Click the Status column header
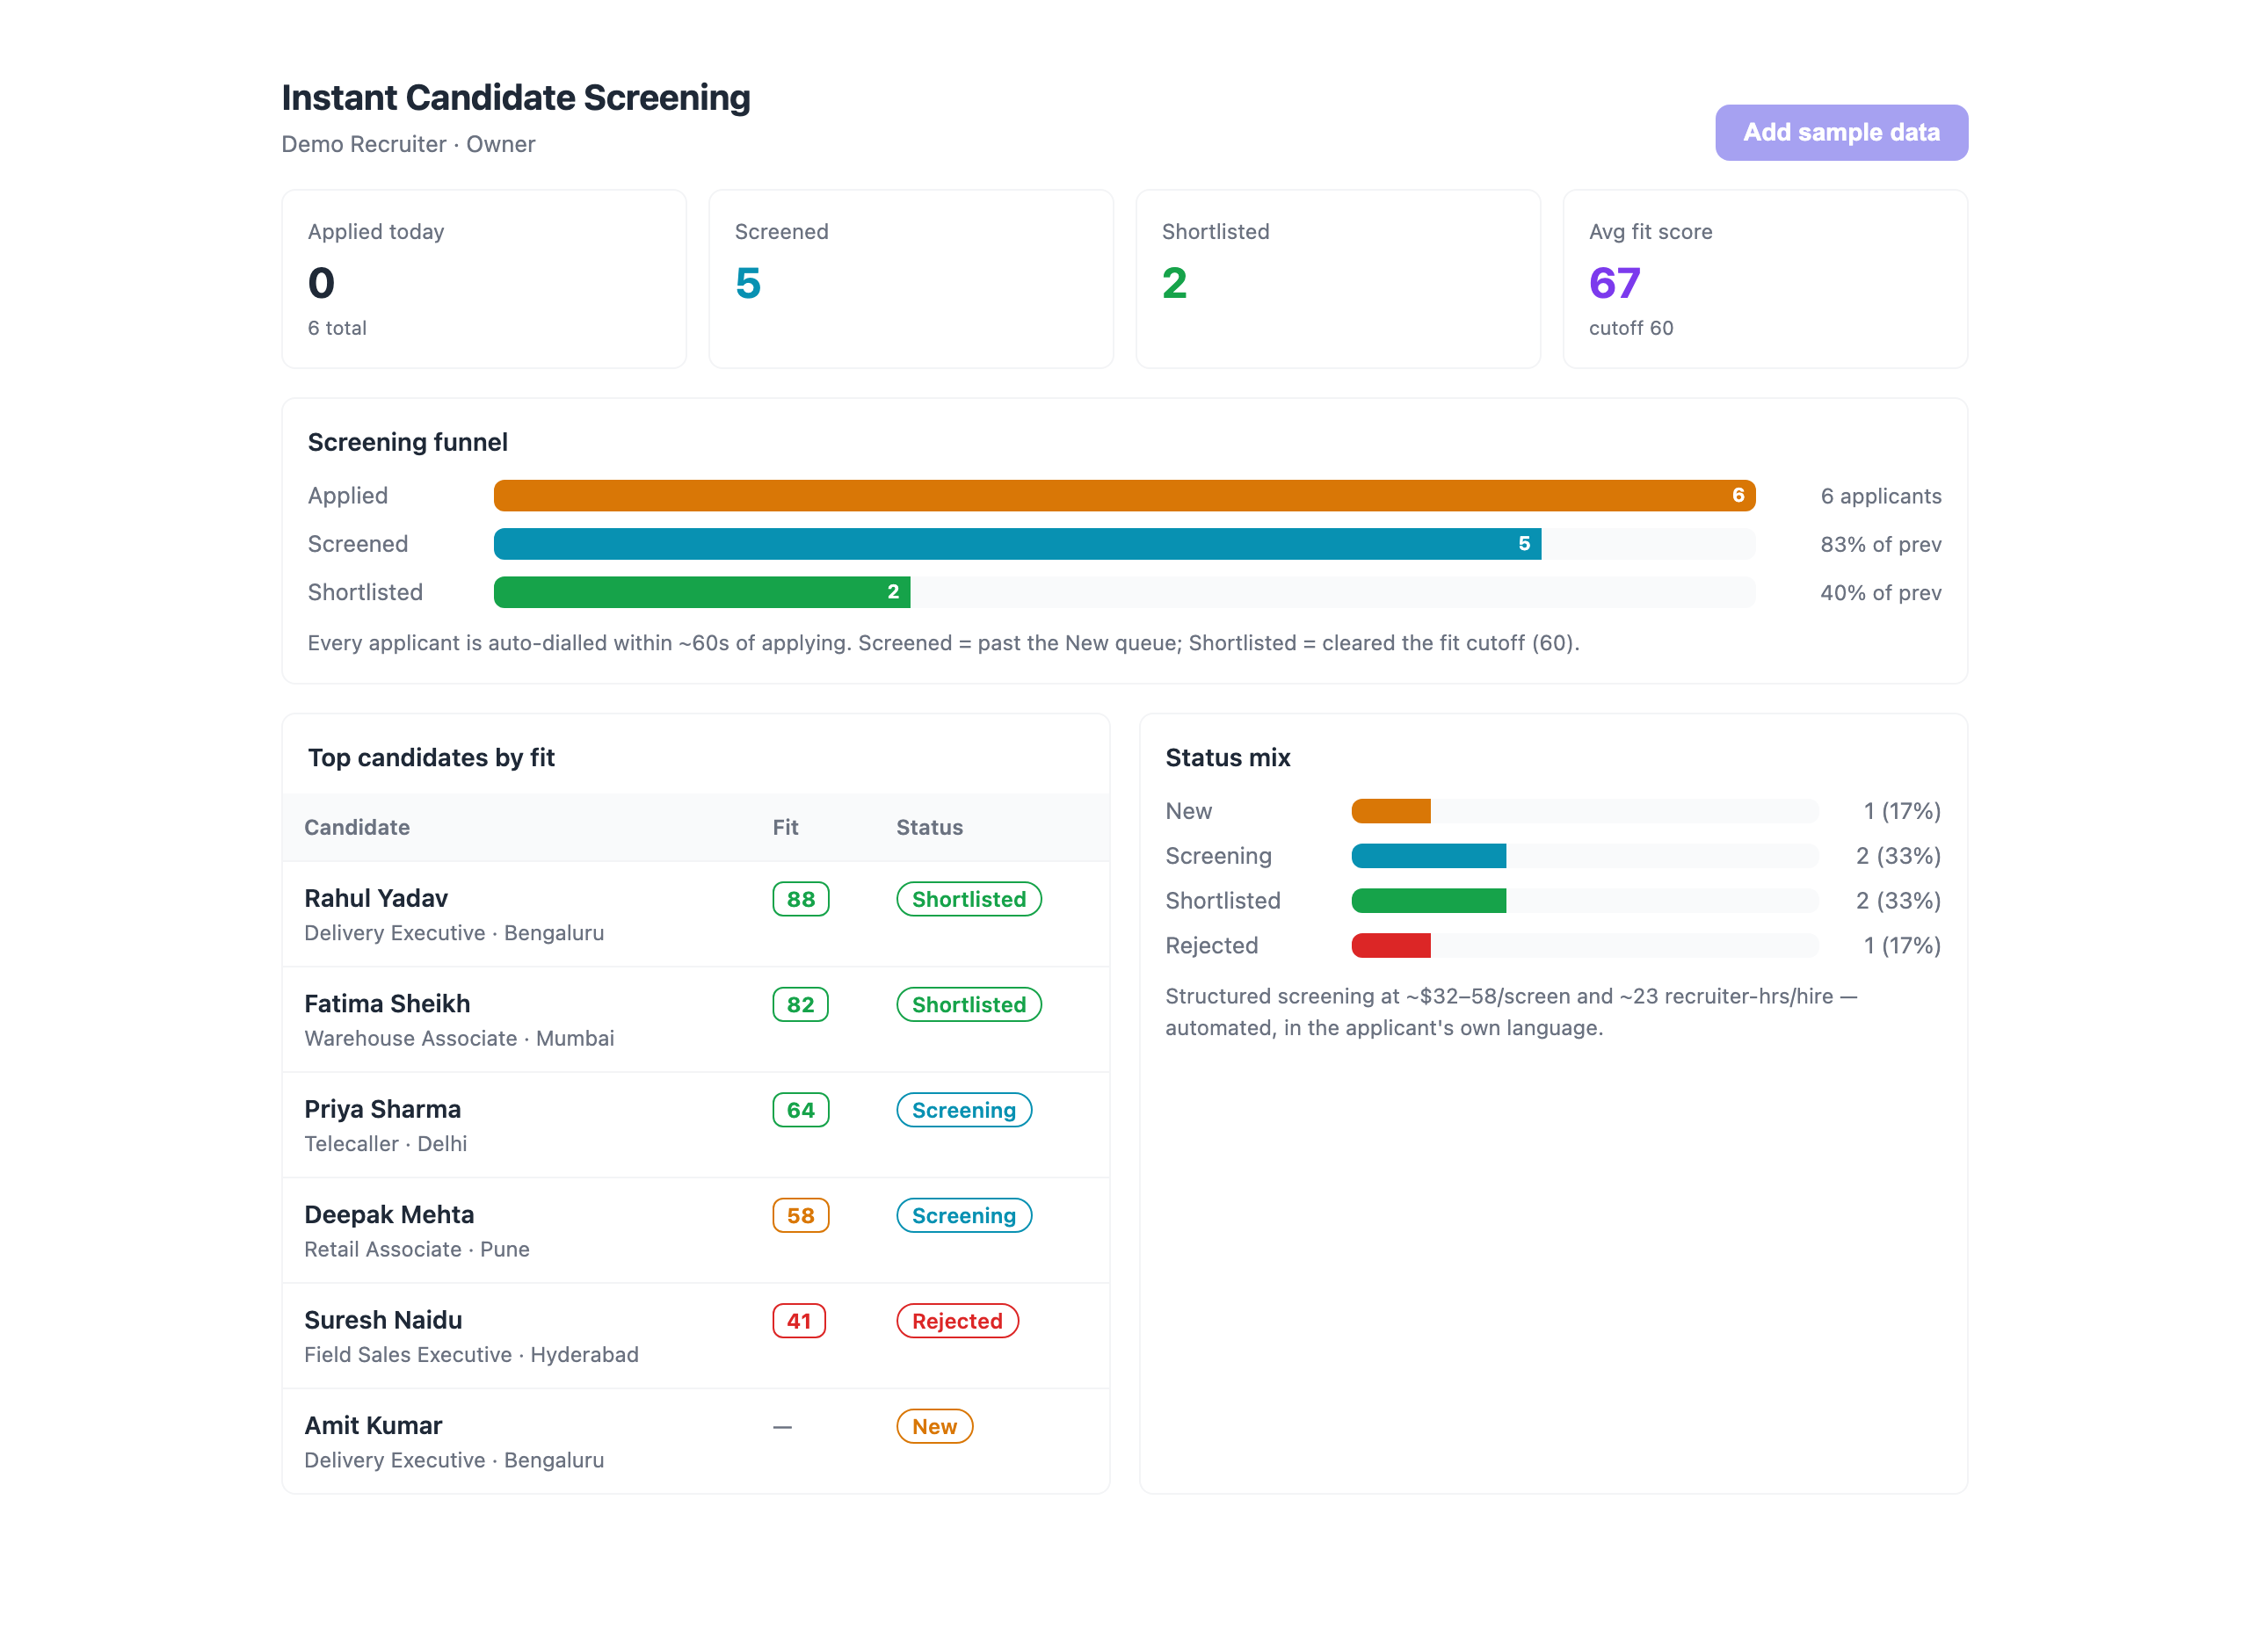 929,827
